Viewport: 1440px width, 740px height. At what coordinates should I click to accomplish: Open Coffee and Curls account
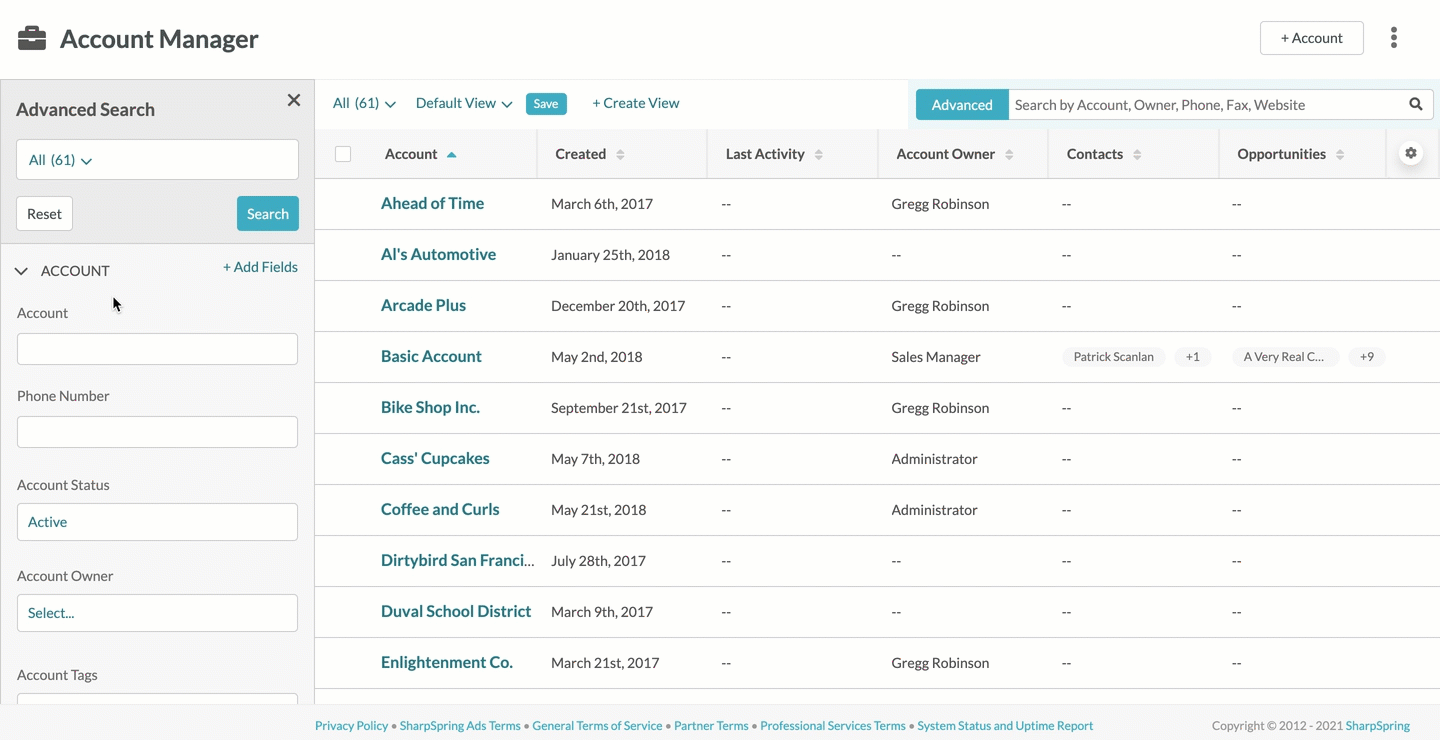click(440, 509)
